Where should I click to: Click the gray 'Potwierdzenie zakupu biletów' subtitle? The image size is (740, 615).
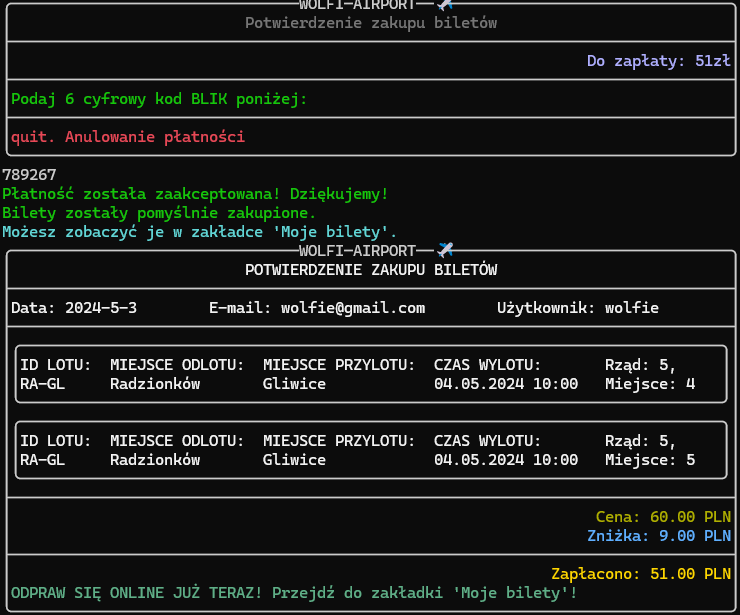pyautogui.click(x=371, y=23)
